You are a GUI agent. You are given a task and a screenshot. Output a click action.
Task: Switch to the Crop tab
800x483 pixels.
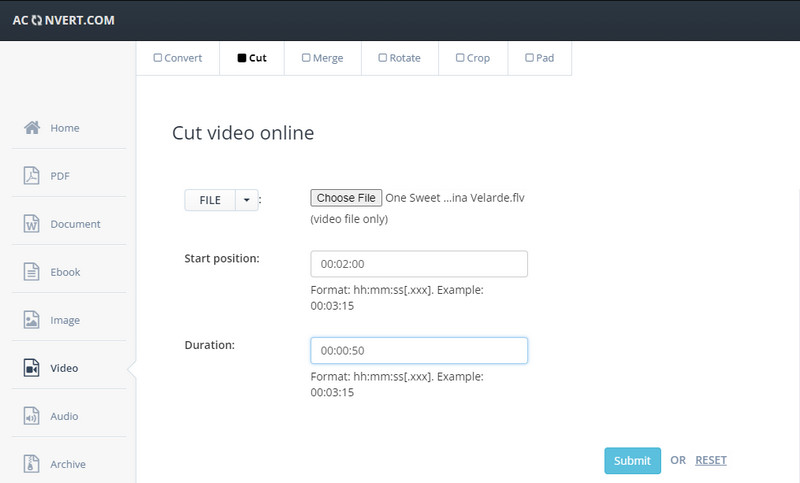coord(473,58)
